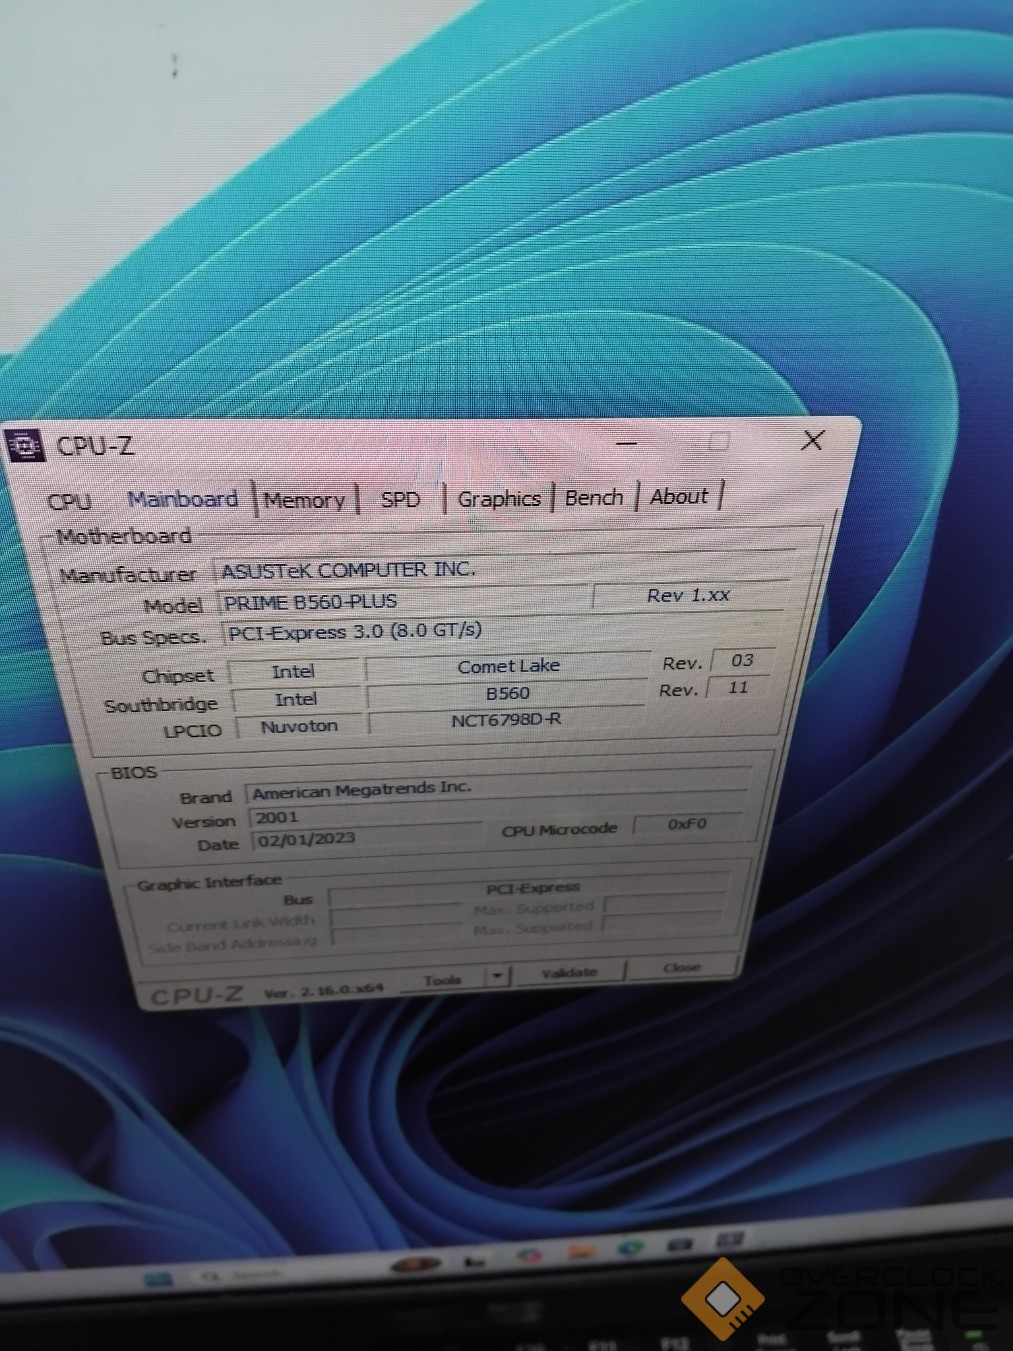Switch to the CPU tab

69,502
